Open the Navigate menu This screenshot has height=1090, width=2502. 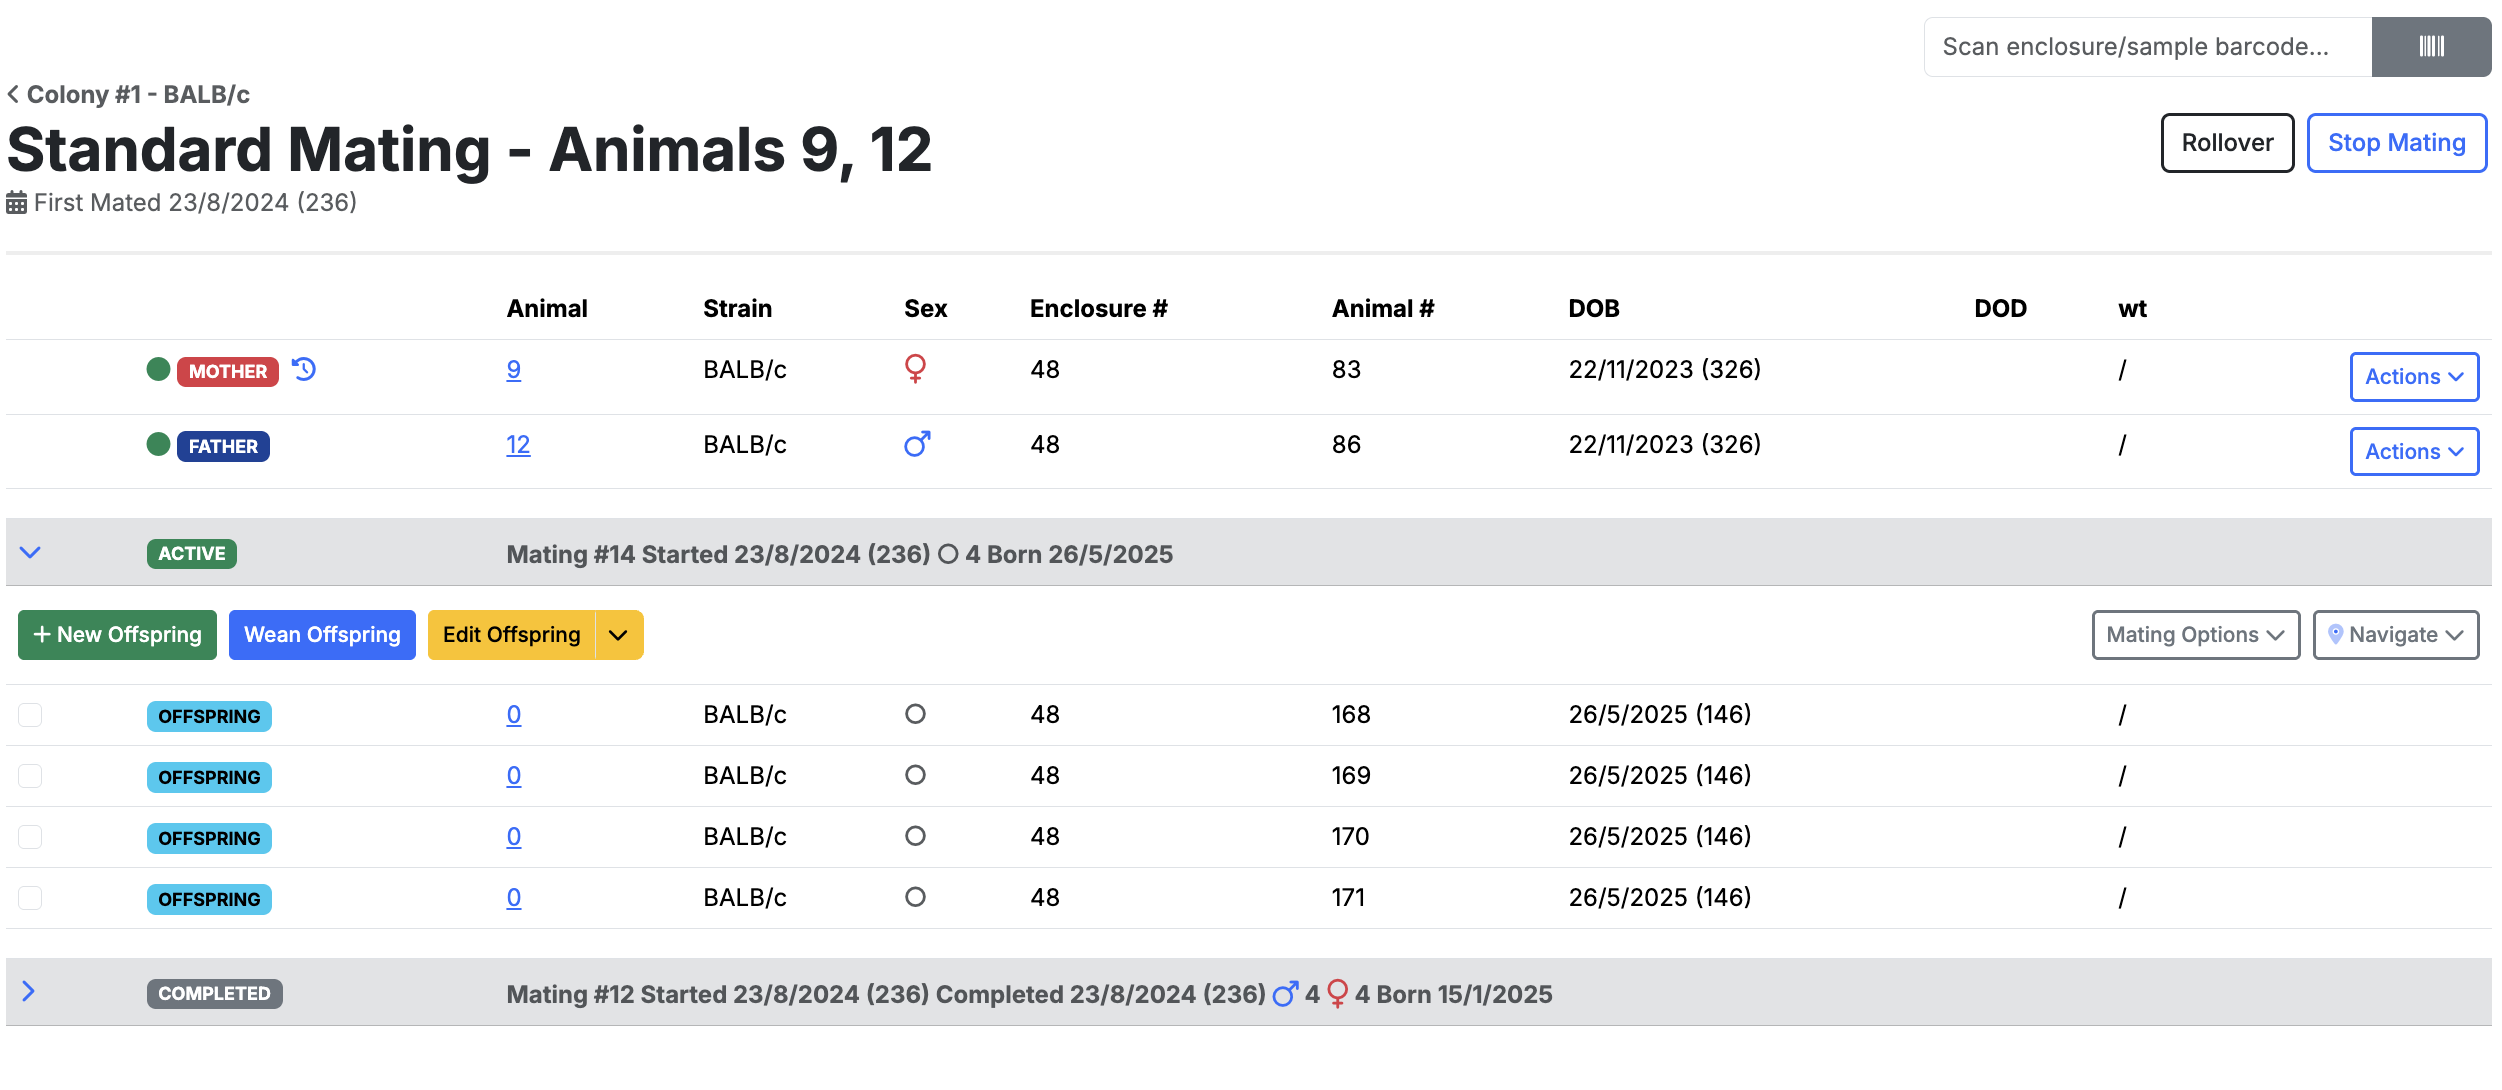[x=2396, y=635]
